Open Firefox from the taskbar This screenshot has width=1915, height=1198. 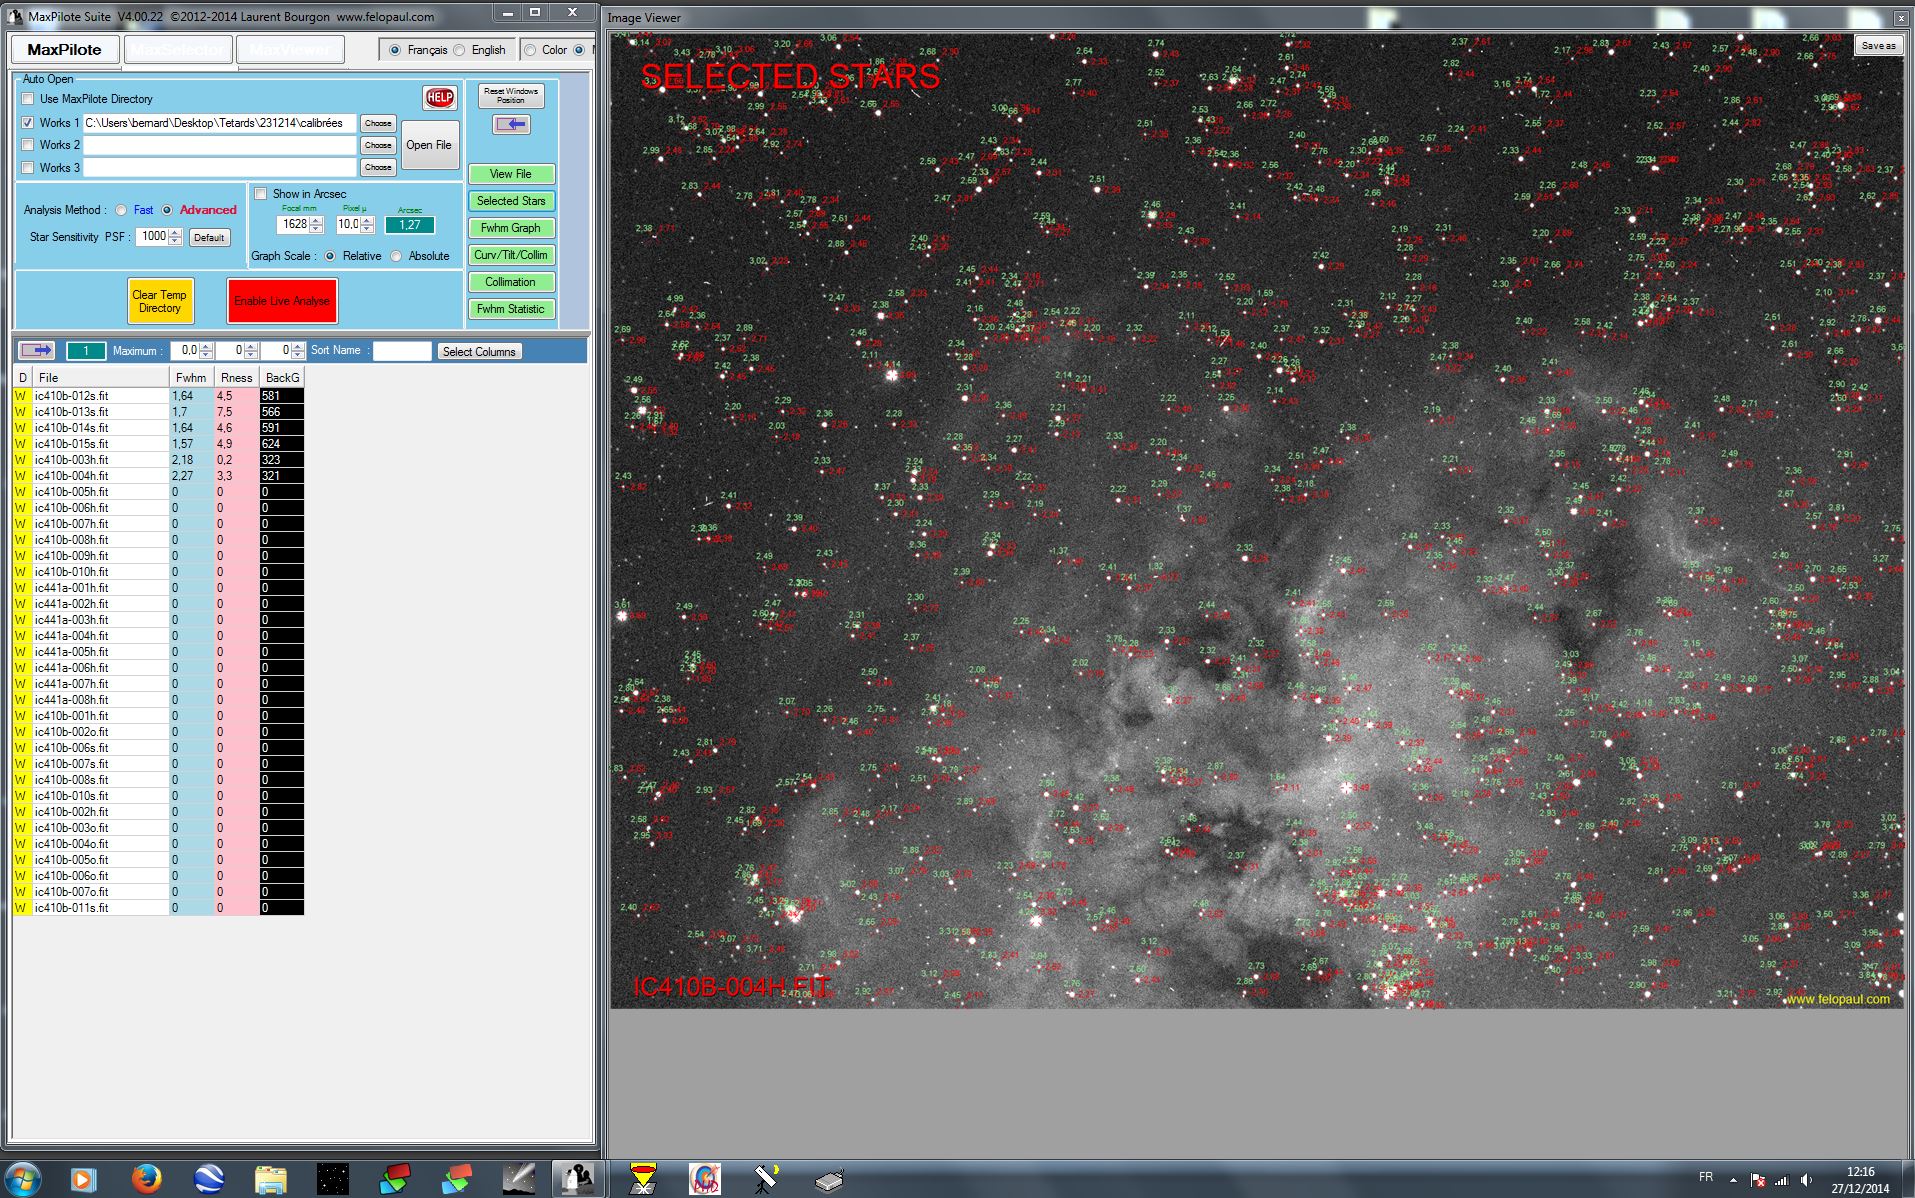(x=147, y=1180)
